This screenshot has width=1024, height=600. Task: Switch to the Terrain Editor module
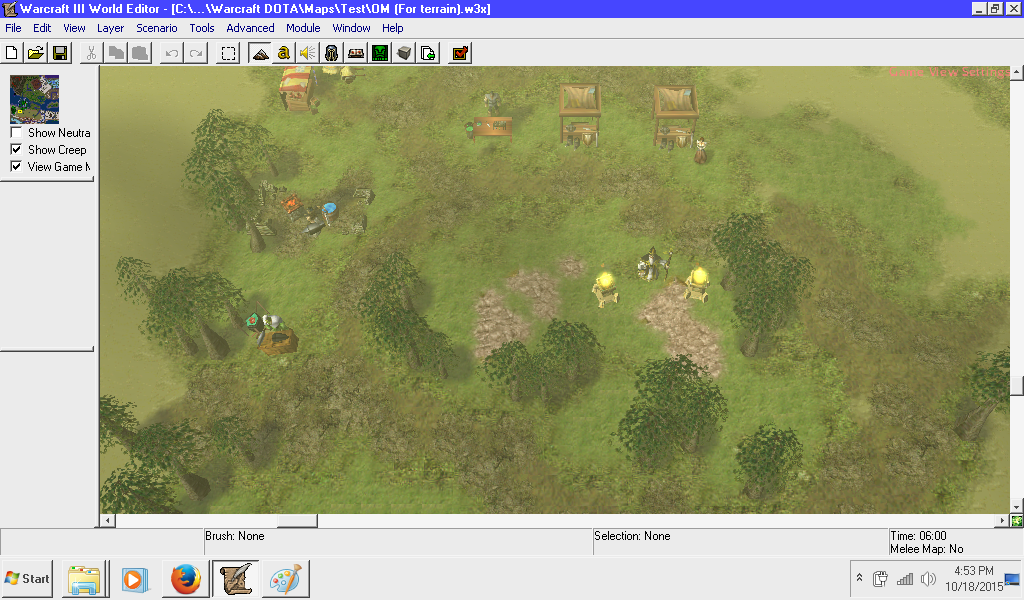tap(259, 53)
